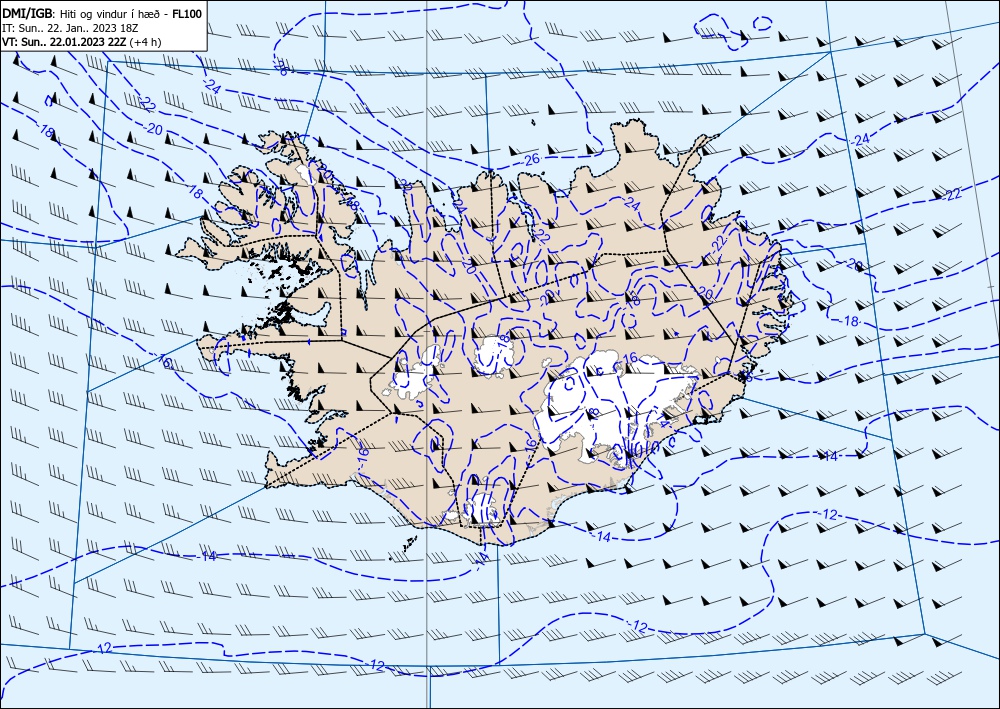This screenshot has height=709, width=1000.
Task: Click the "-14" isotherm label in the southwest sea
Action: pos(208,556)
